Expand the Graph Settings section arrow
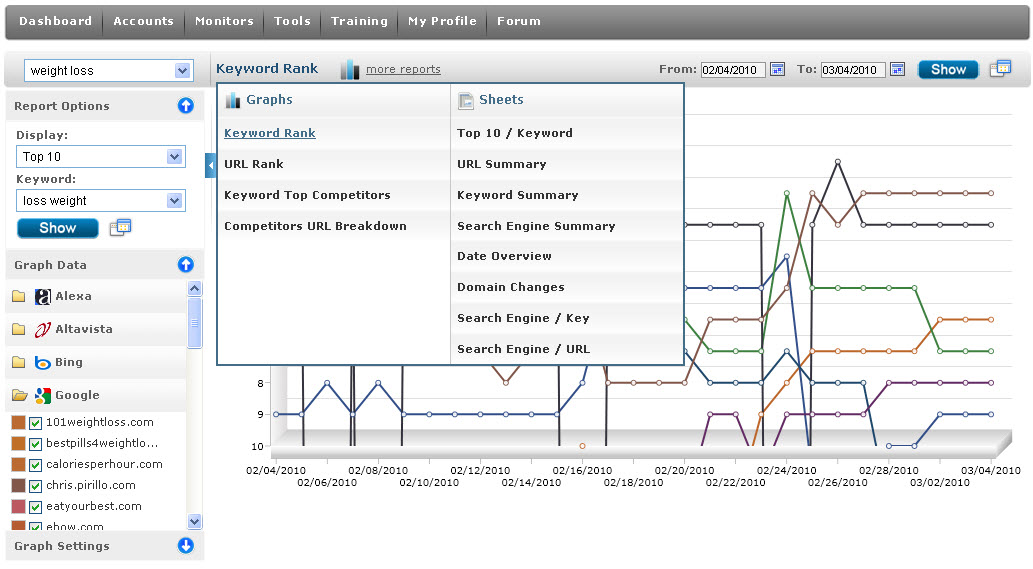The image size is (1033, 569). [x=185, y=546]
